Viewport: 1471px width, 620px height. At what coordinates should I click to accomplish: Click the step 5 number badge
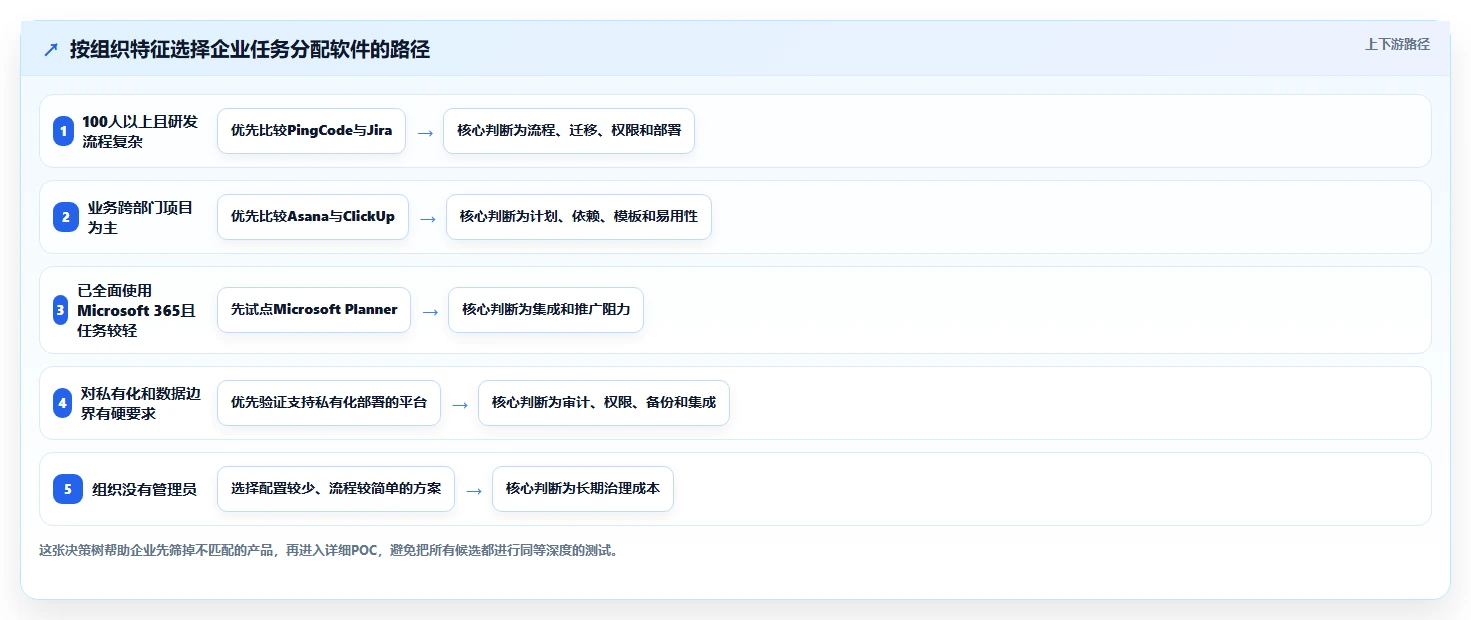coord(68,489)
